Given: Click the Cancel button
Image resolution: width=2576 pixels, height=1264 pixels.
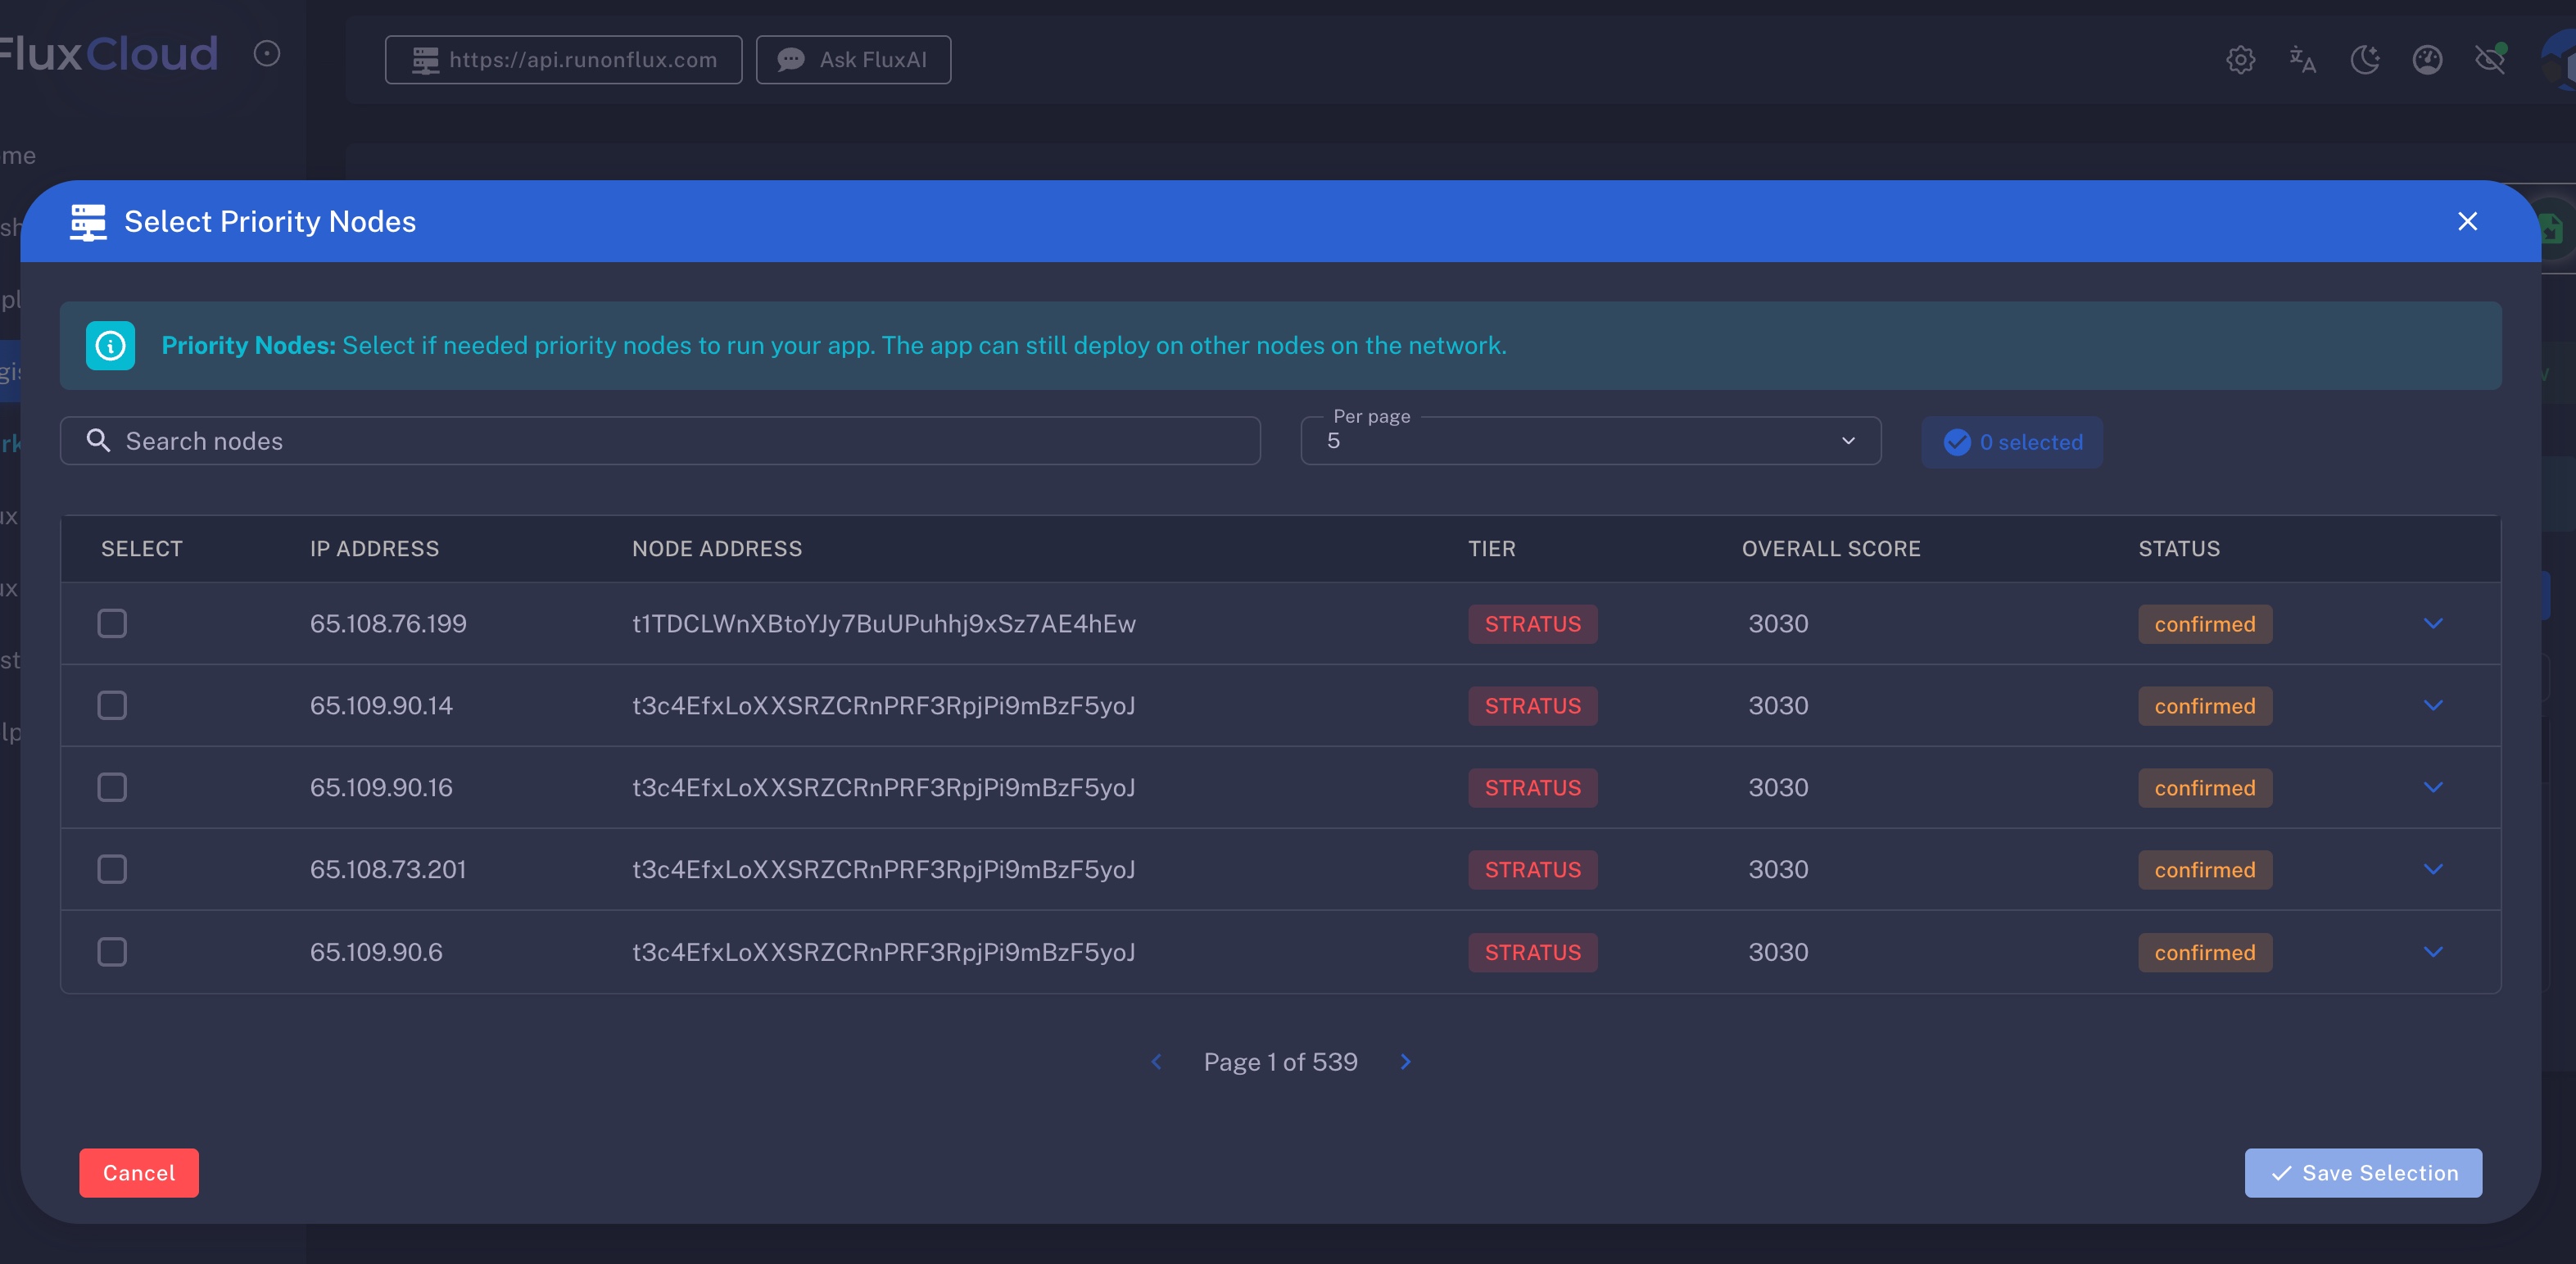Looking at the screenshot, I should [x=139, y=1173].
